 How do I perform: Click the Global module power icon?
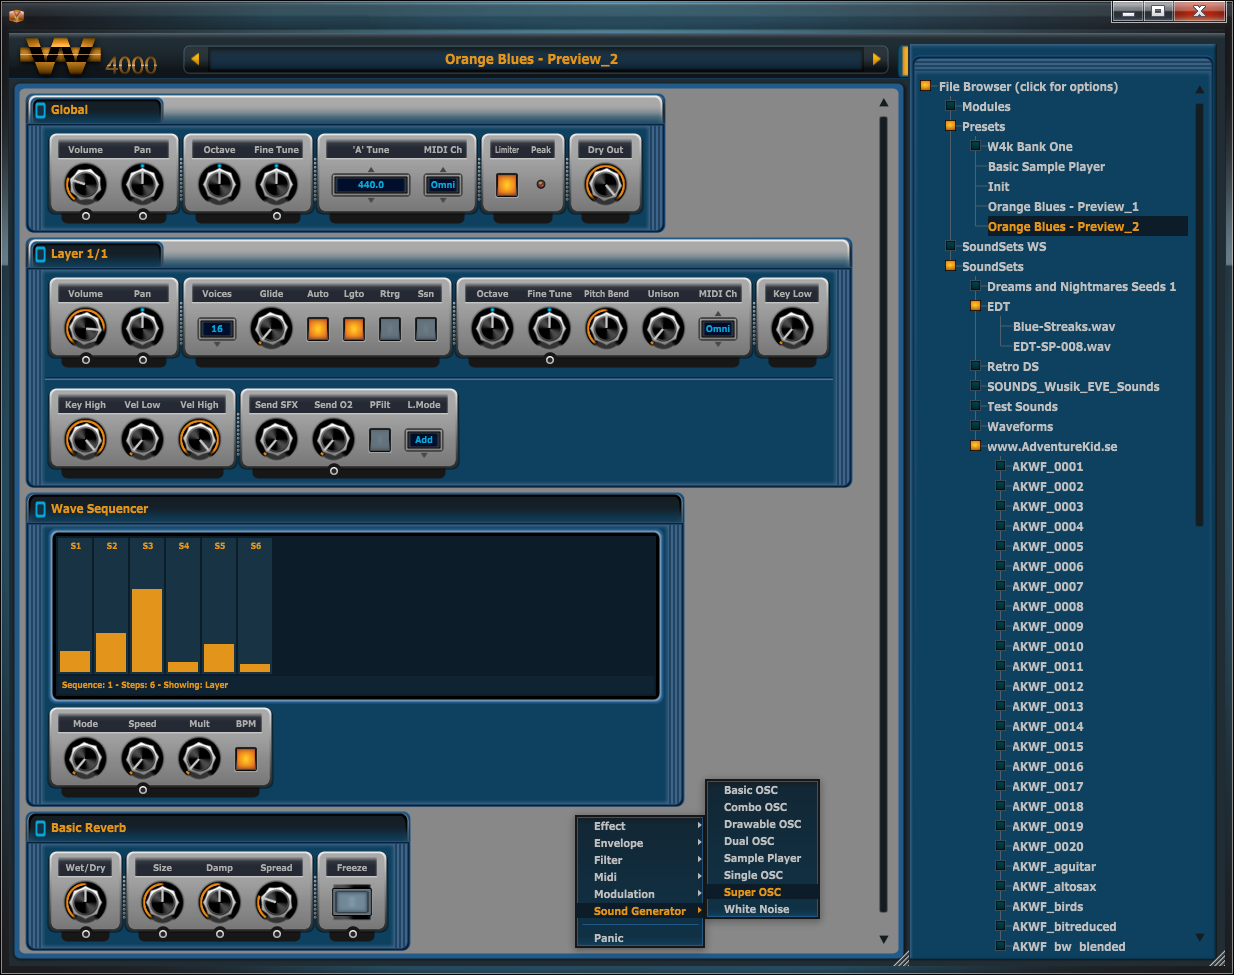41,110
